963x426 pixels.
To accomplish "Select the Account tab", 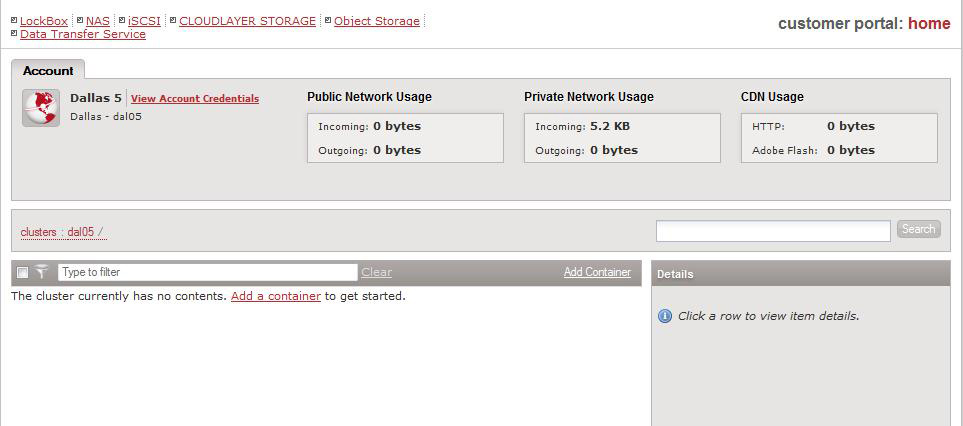I will pyautogui.click(x=48, y=71).
